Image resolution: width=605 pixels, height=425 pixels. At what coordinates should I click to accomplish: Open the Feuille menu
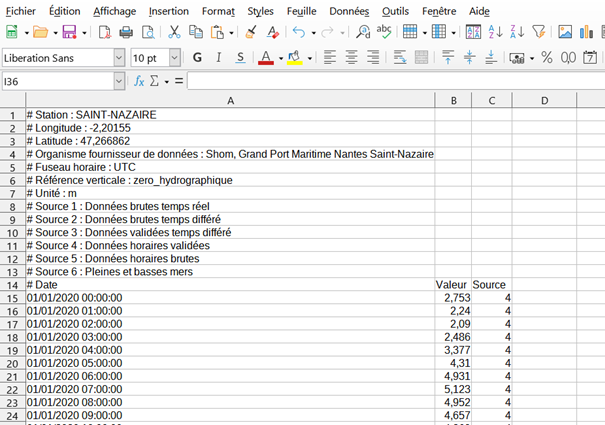pos(303,10)
